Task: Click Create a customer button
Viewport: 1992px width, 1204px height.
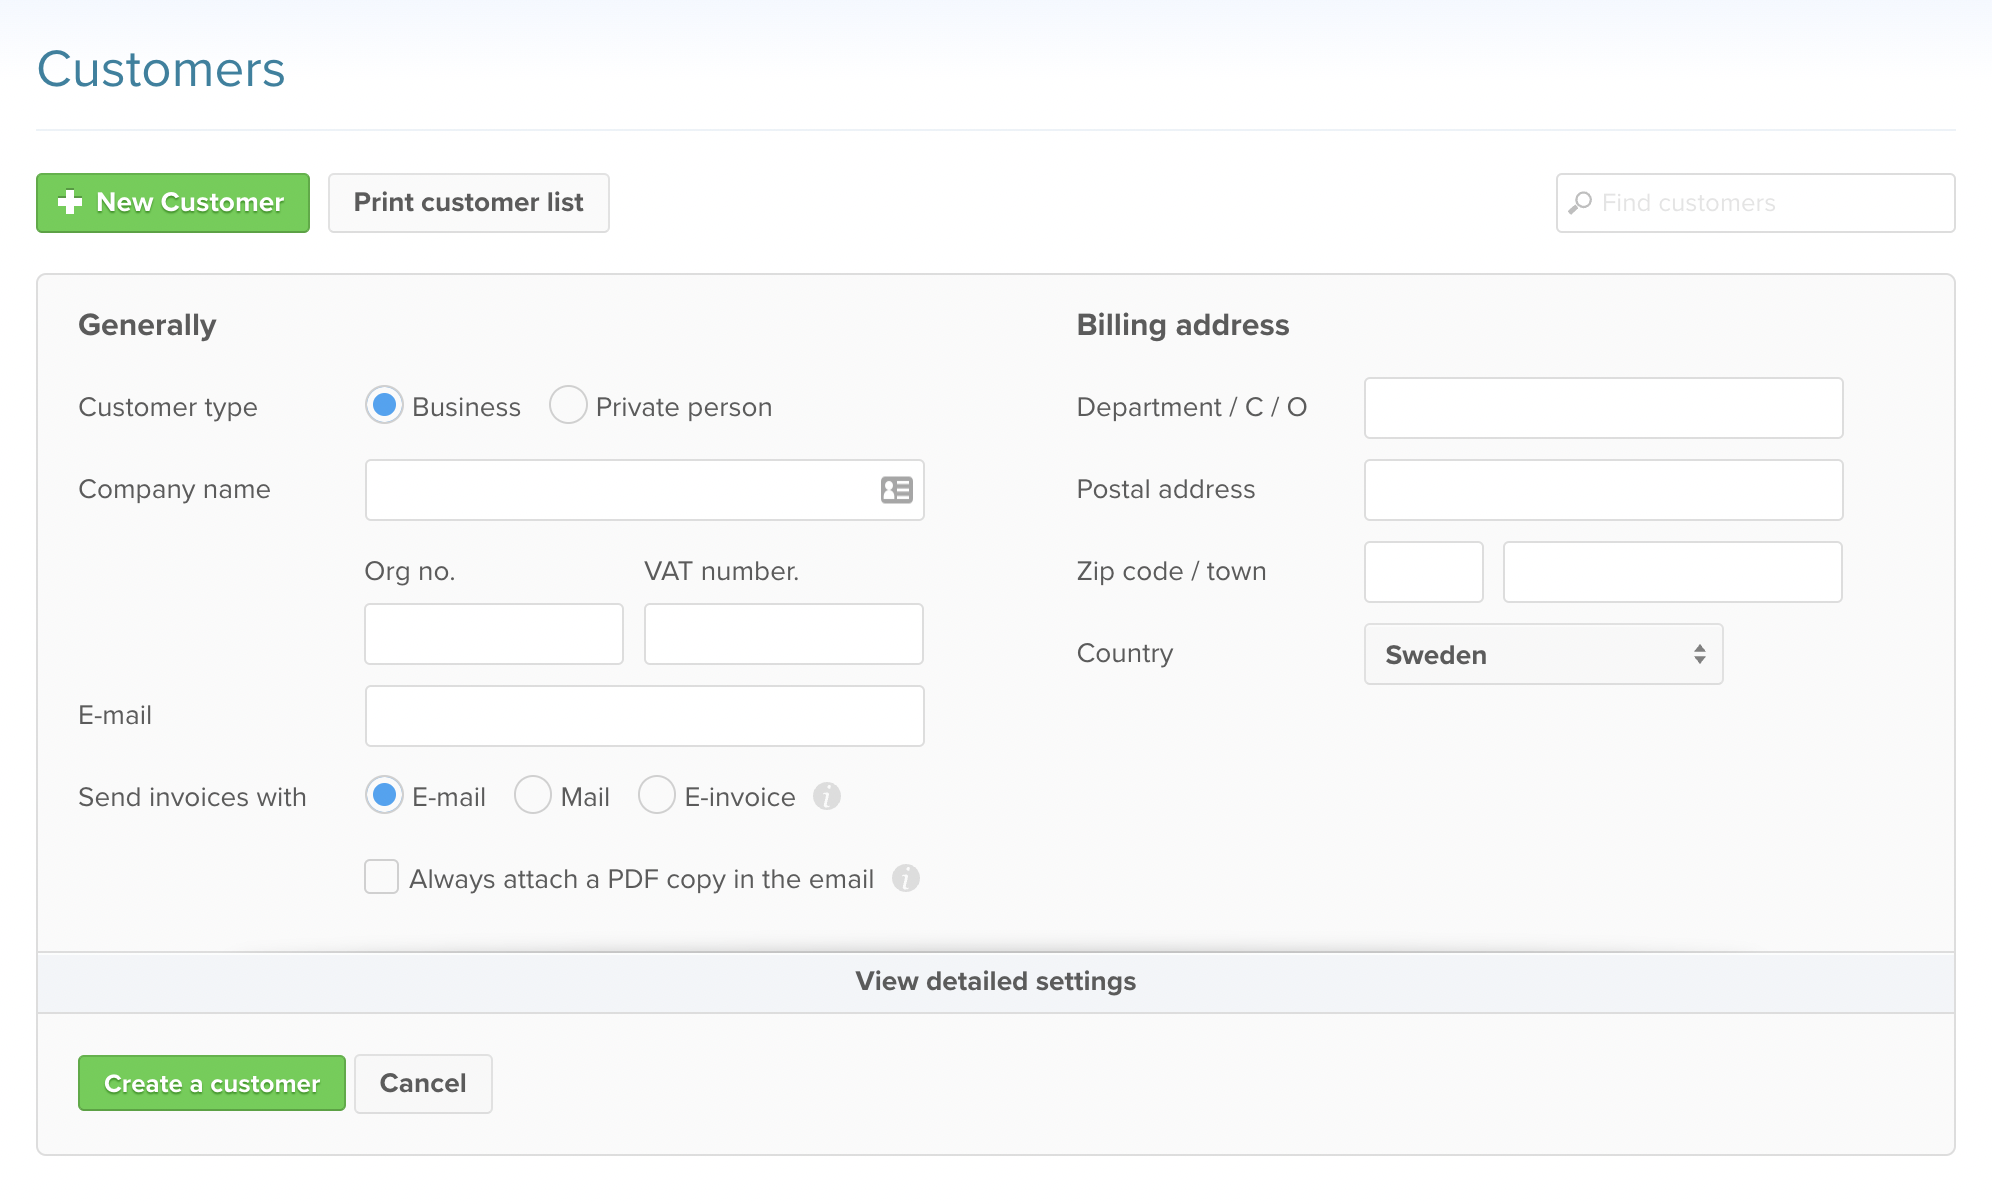Action: point(212,1083)
